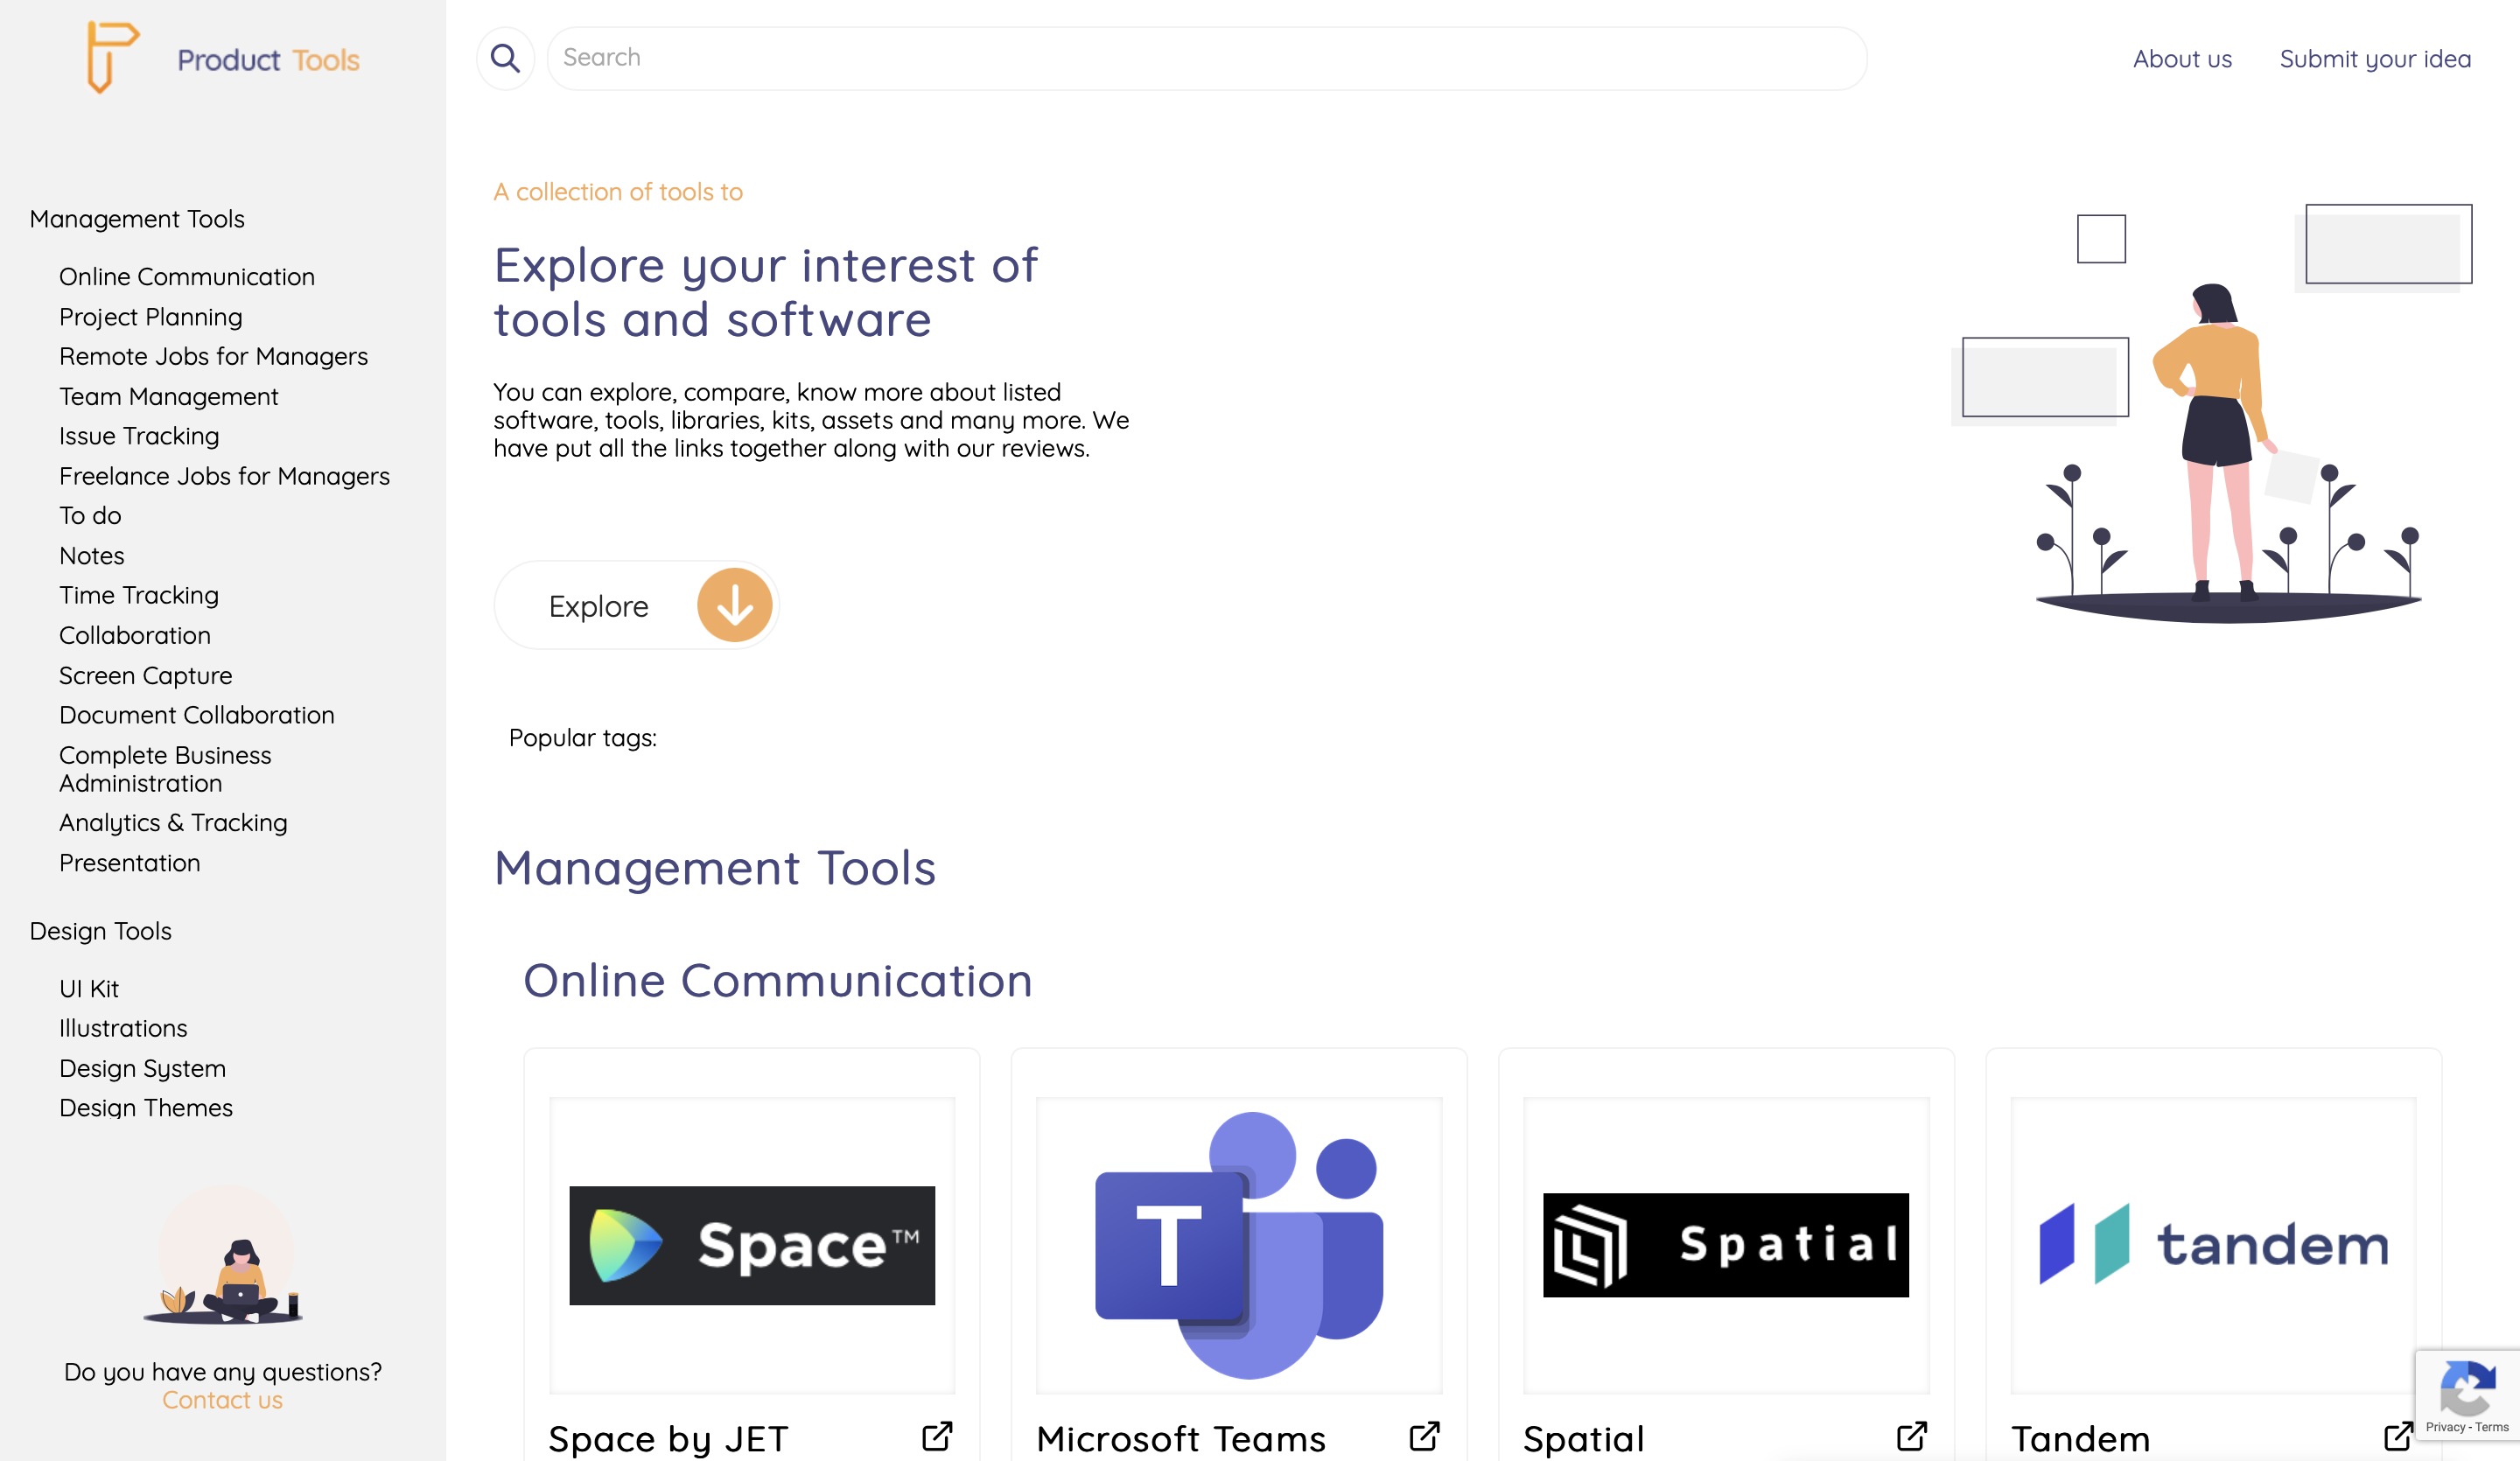Click the Microsoft Teams logo thumbnail
This screenshot has width=2520, height=1461.
(1239, 1244)
